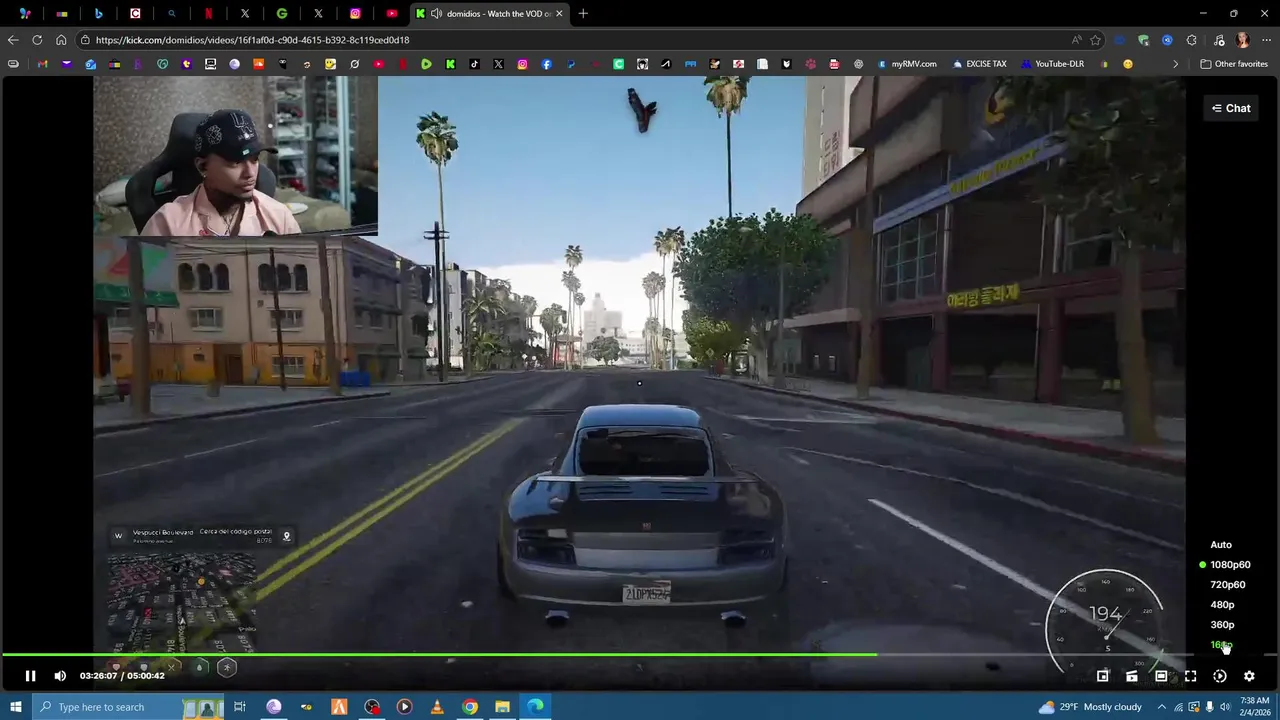Open the Instagram bookmark icon
1280x720 pixels.
[522, 64]
